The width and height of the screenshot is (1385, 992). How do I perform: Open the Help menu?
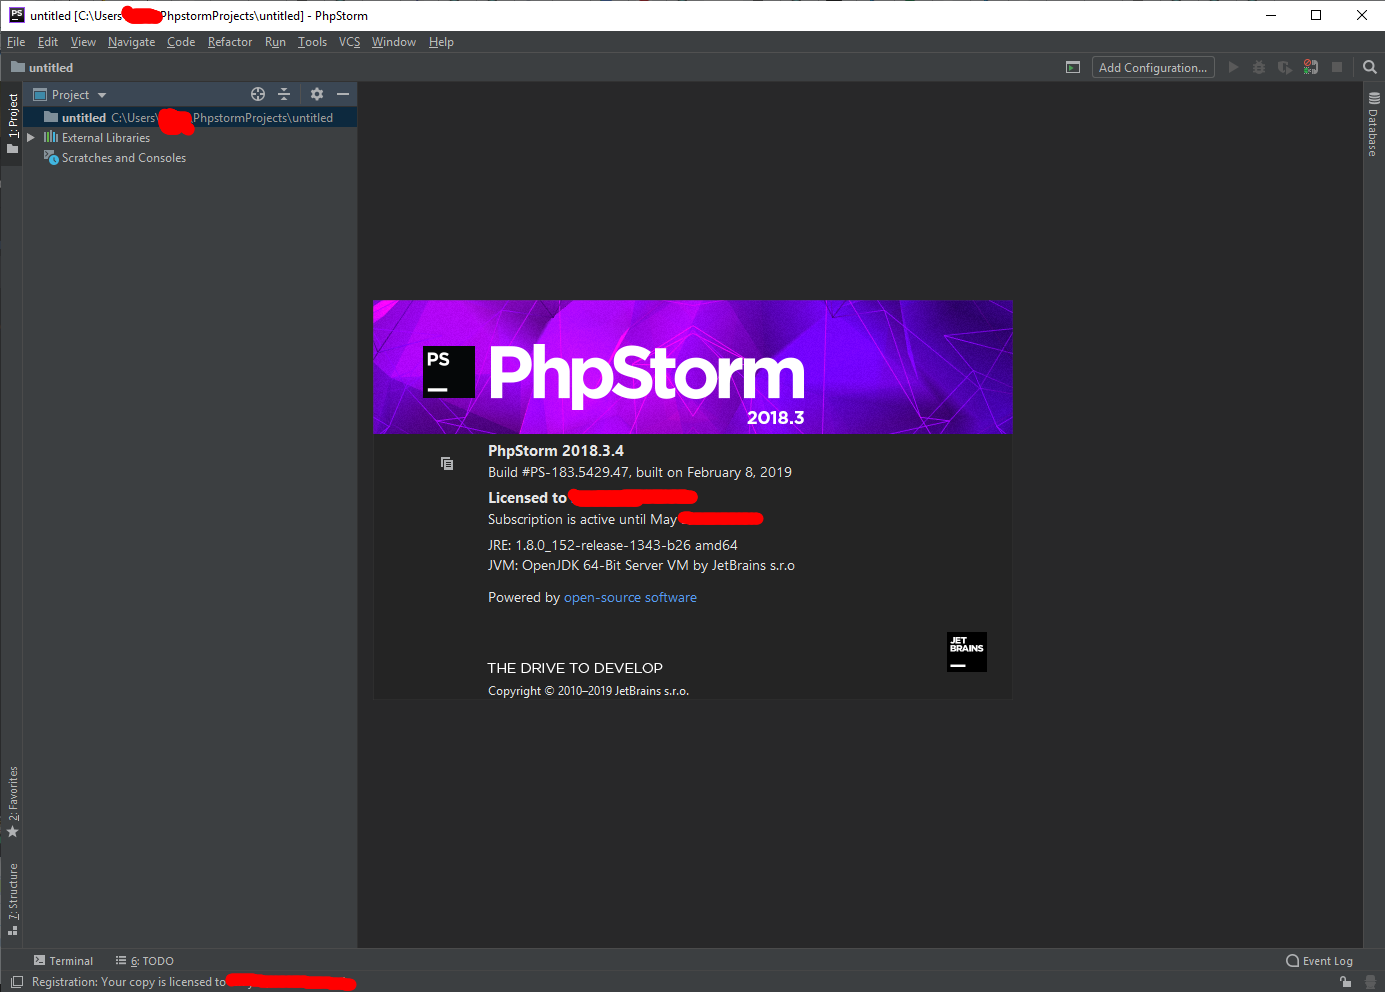441,42
